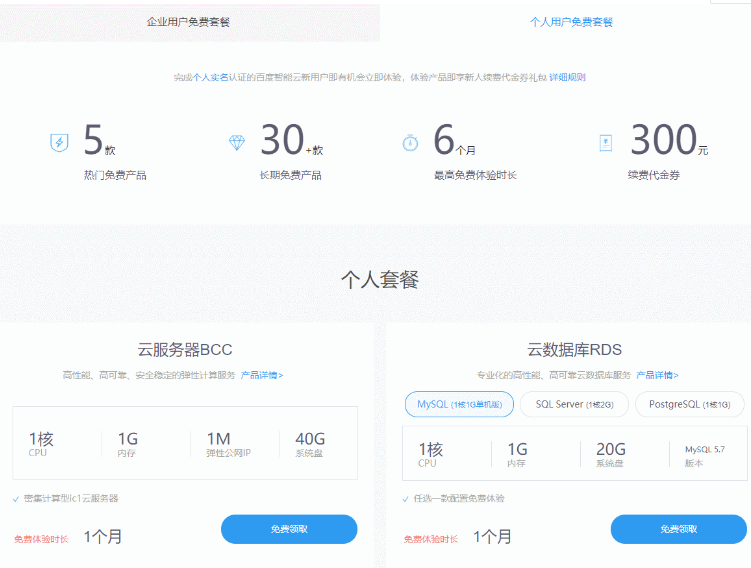Open 云服务器BCC 产品详情 link
This screenshot has width=751, height=568.
click(x=262, y=375)
